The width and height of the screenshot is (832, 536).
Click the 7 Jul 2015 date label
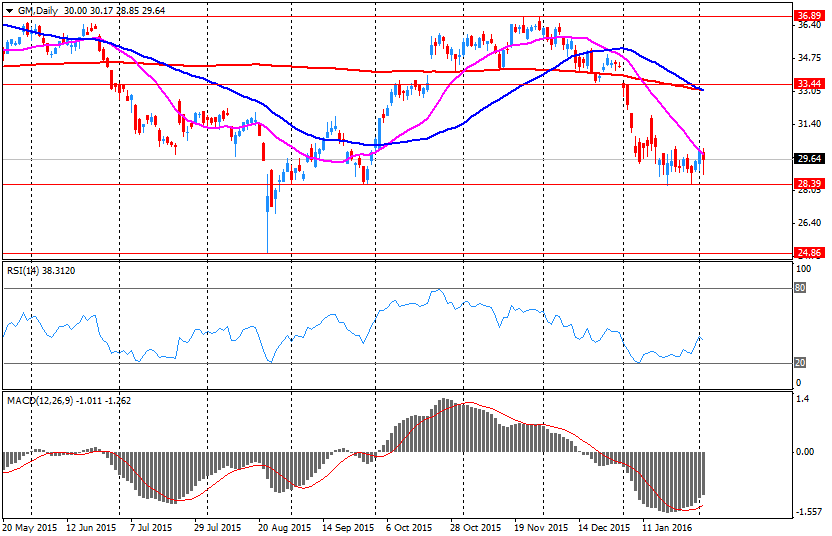(150, 528)
